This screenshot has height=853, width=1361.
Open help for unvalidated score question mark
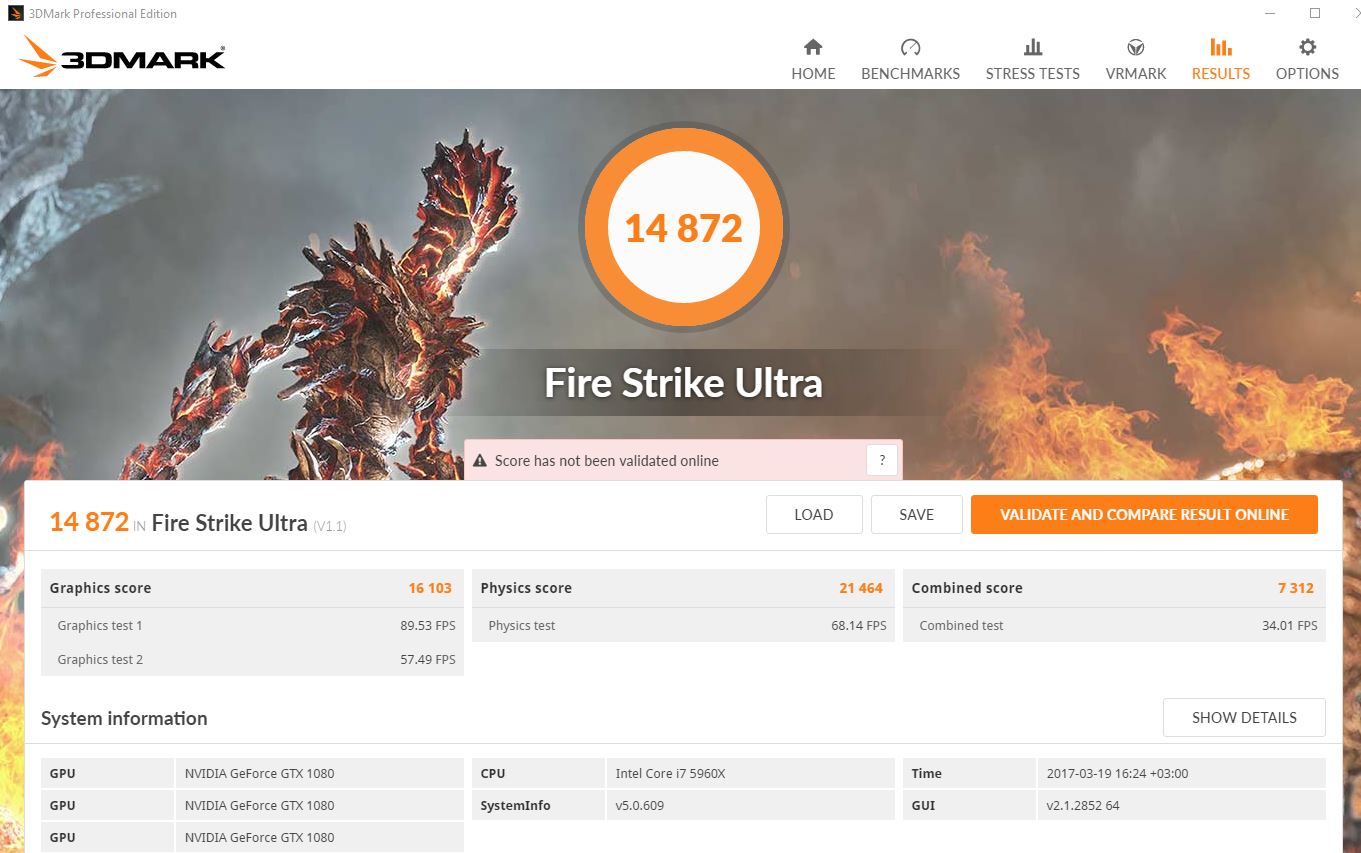pyautogui.click(x=882, y=461)
